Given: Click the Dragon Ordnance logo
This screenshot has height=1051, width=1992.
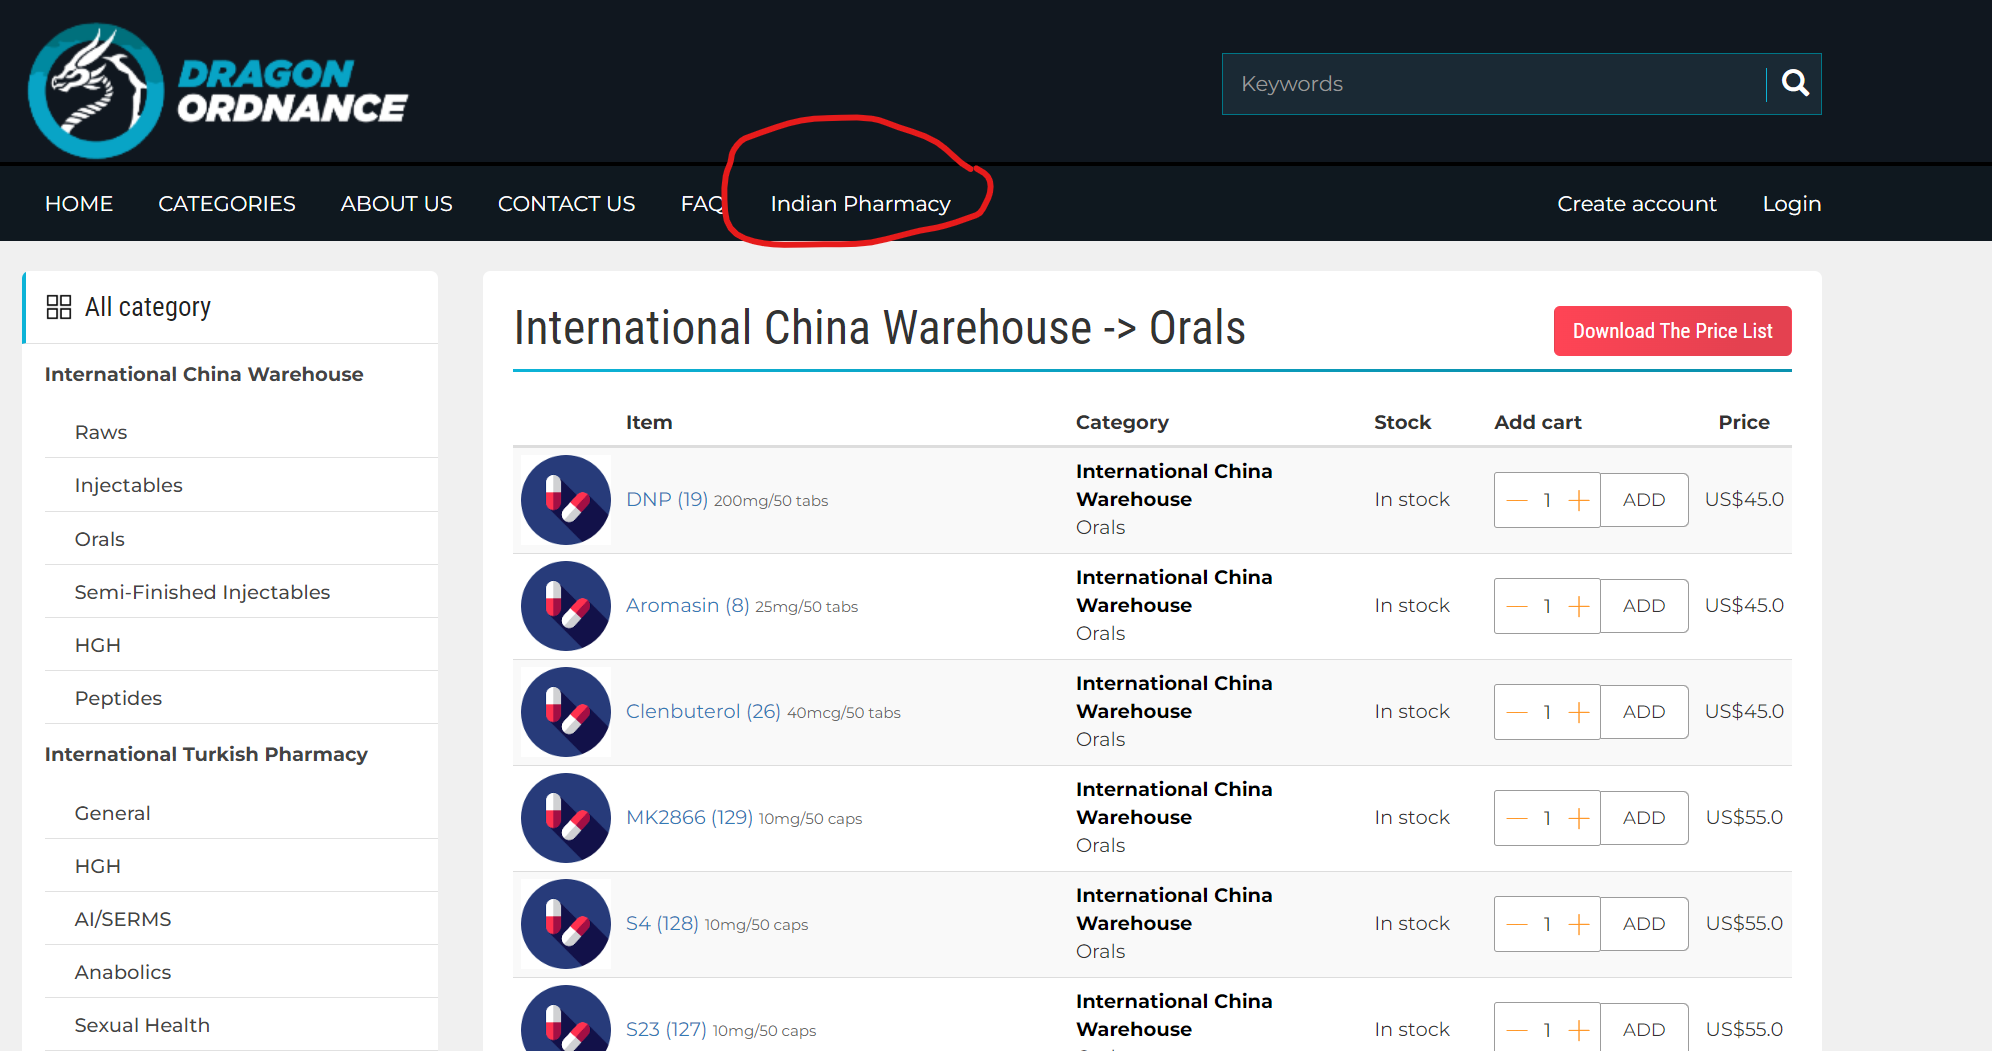Looking at the screenshot, I should click(218, 91).
